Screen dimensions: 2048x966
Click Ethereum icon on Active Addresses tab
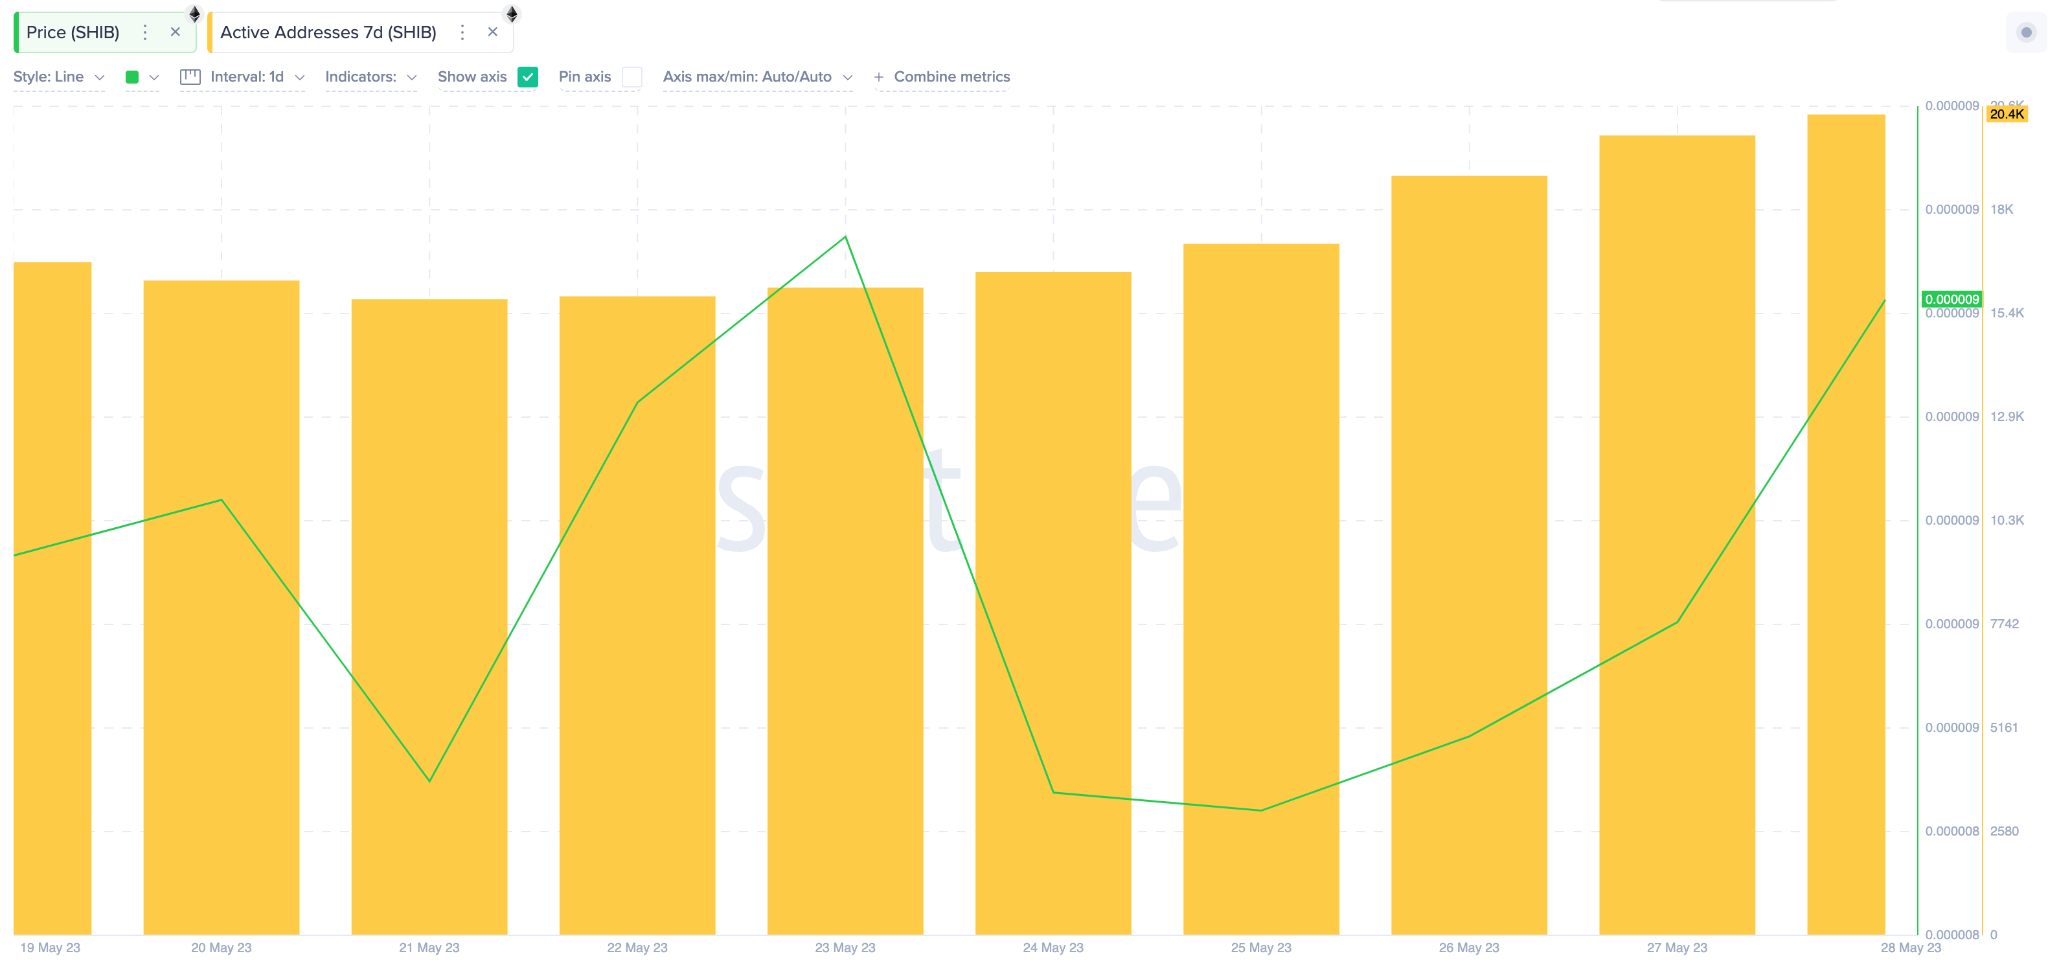(x=512, y=14)
